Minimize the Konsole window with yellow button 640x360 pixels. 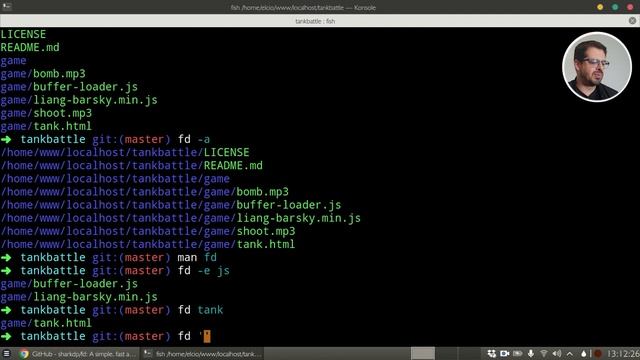point(600,7)
